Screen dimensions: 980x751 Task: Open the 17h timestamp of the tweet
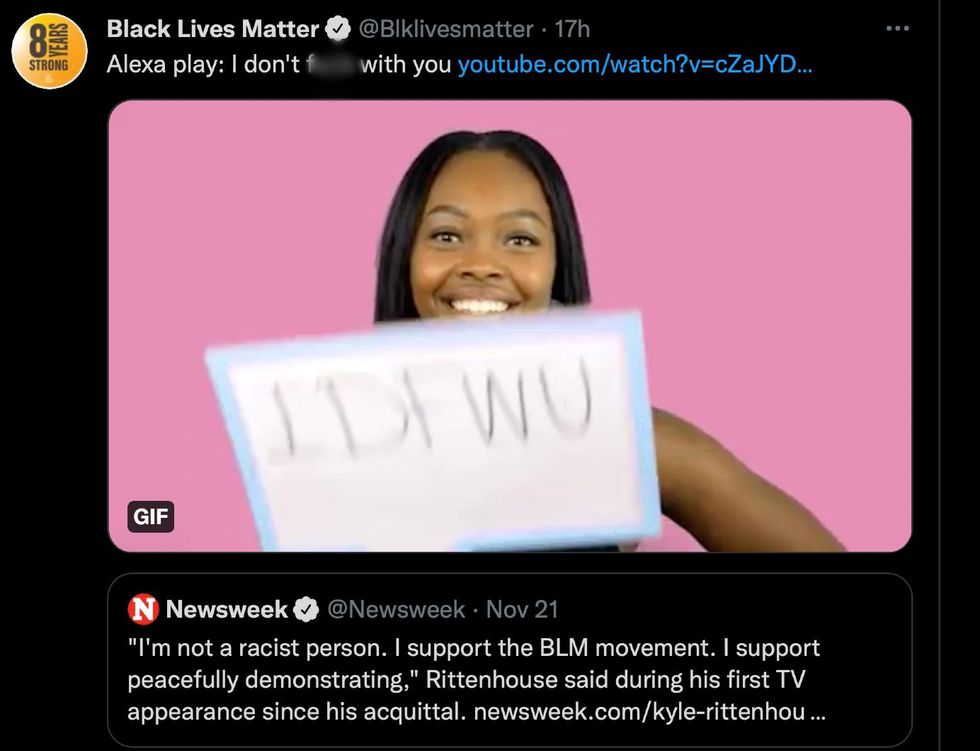coord(572,29)
